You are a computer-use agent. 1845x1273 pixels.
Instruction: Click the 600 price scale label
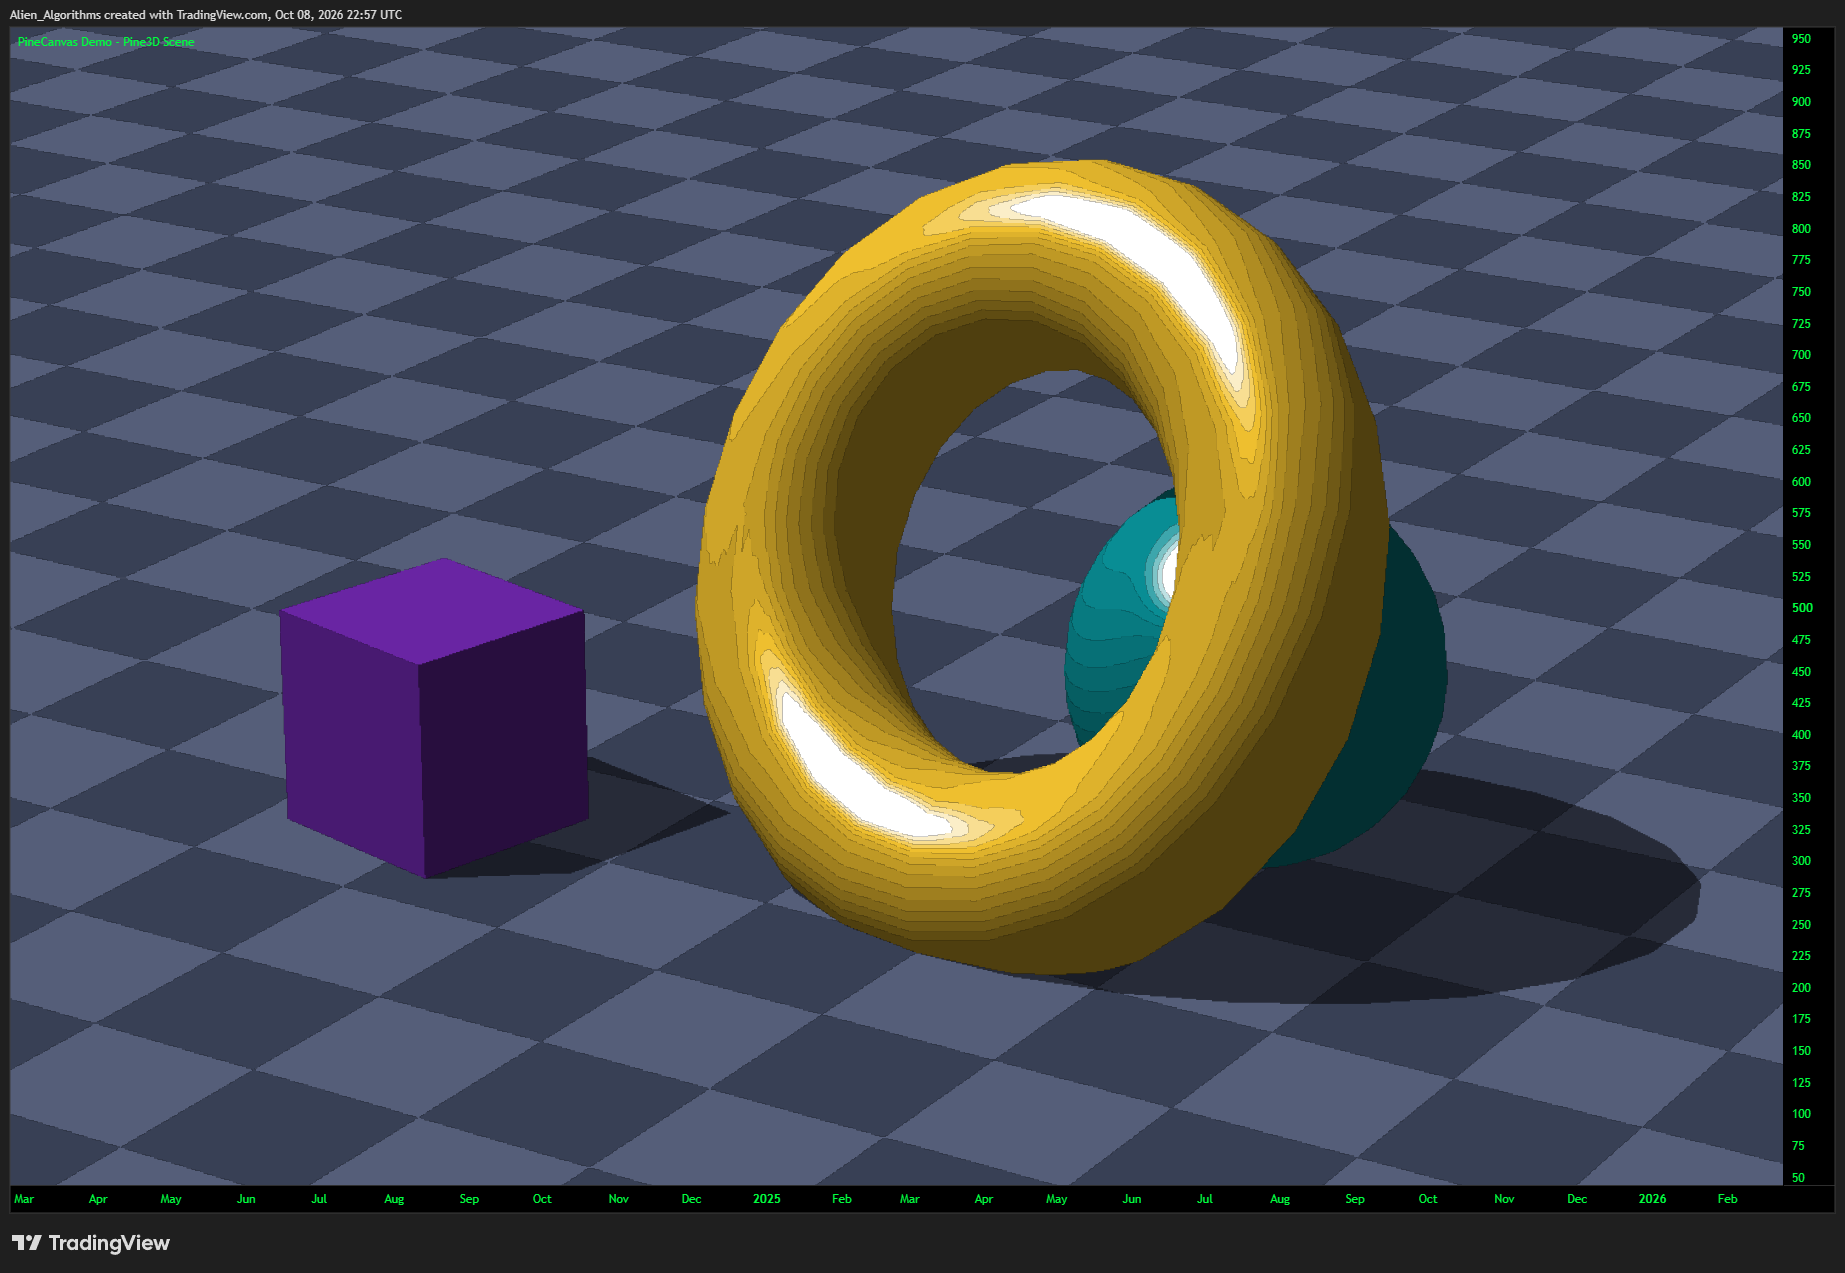[1801, 482]
